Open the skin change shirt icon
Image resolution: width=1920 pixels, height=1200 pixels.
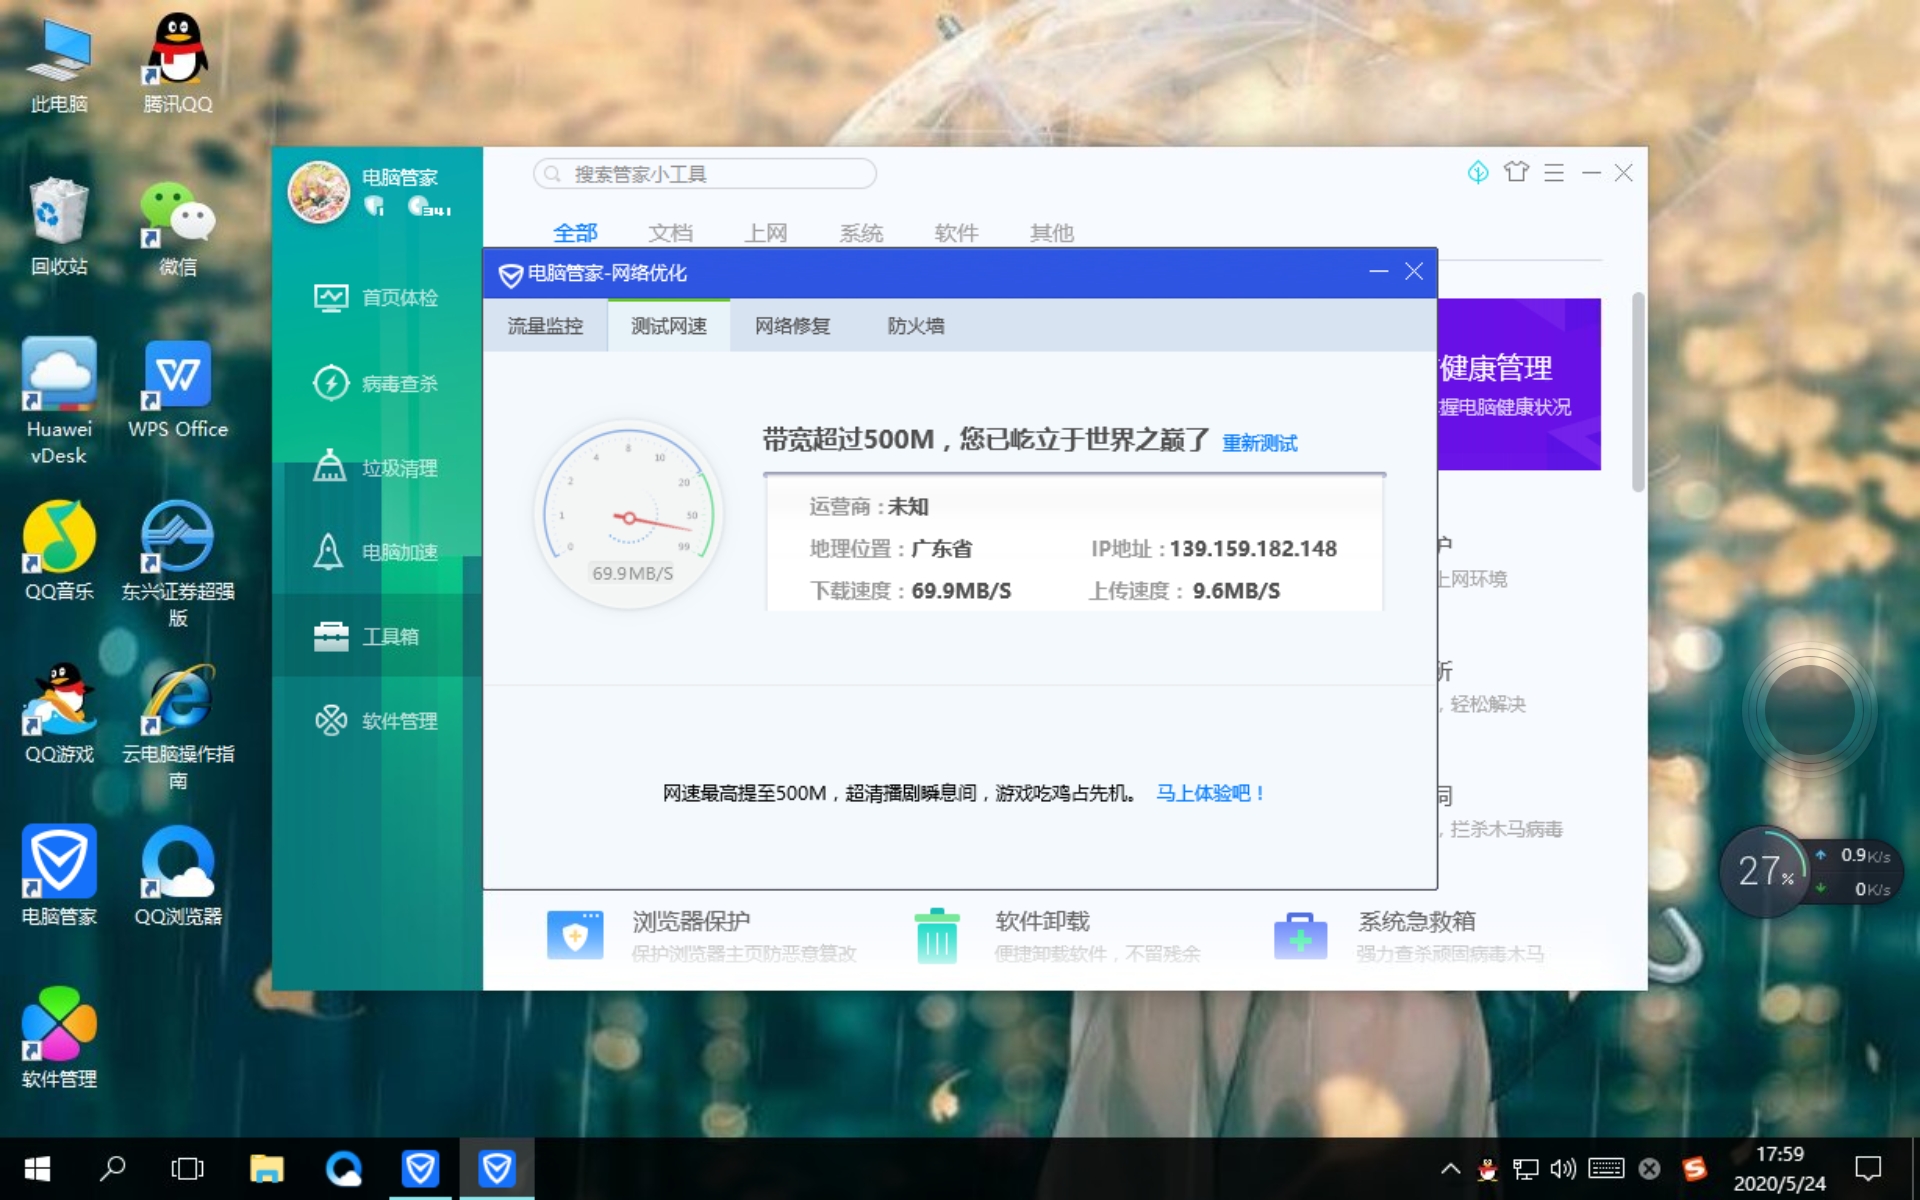click(1516, 172)
